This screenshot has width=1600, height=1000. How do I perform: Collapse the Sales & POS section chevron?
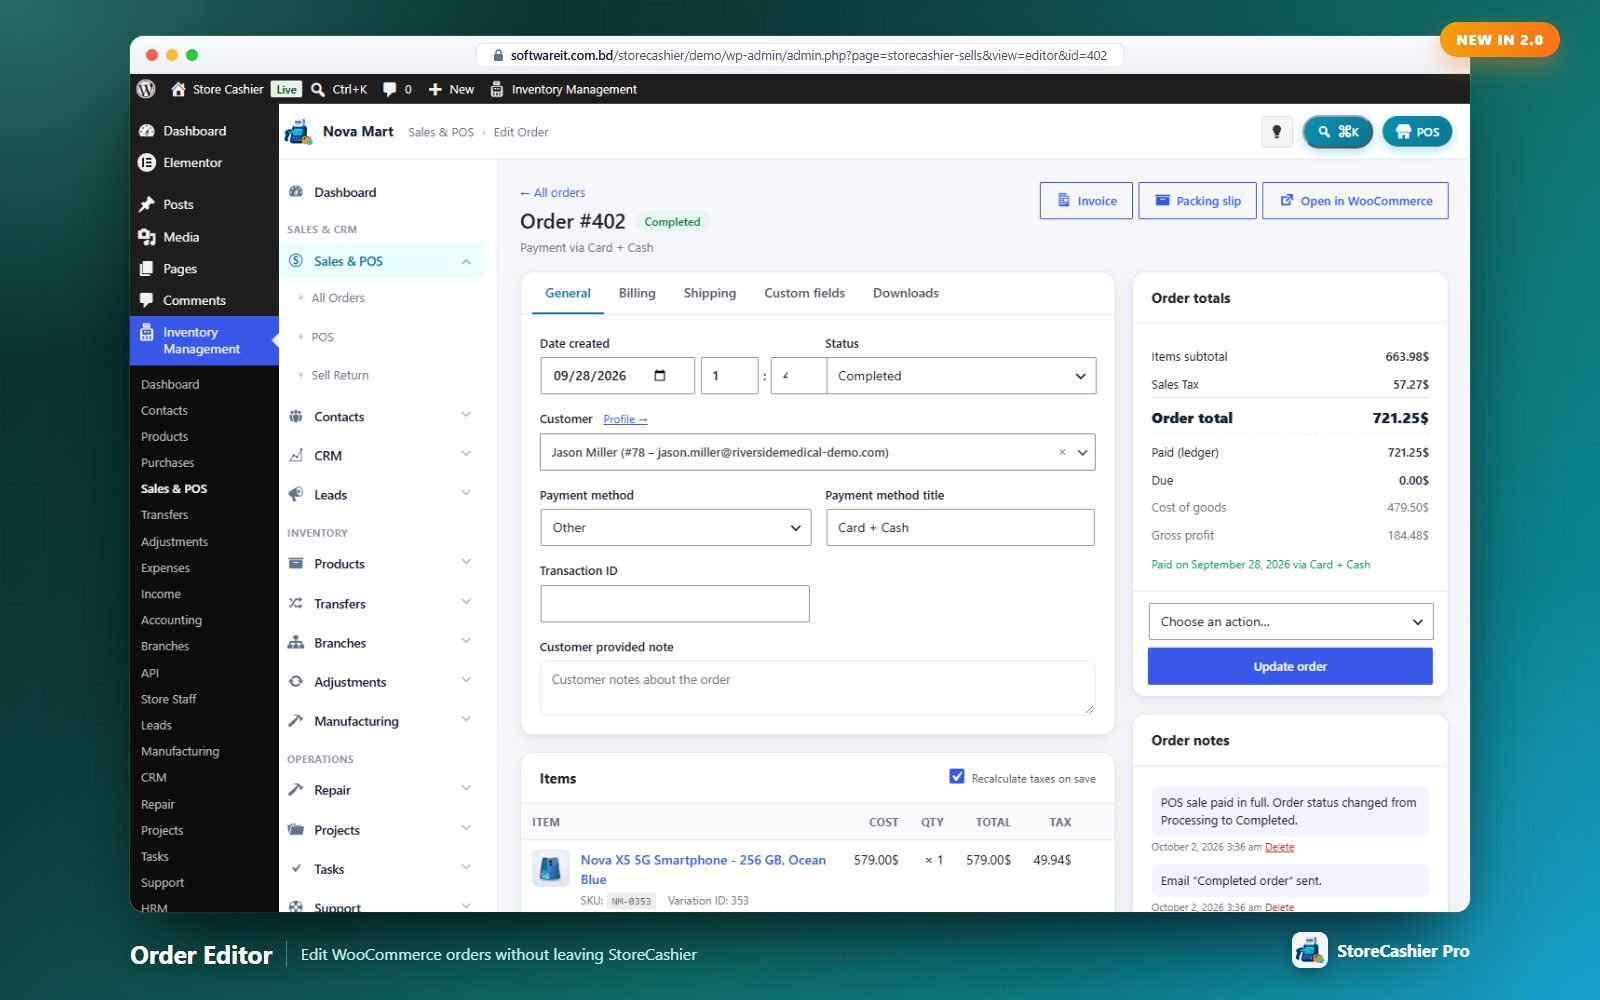click(466, 261)
